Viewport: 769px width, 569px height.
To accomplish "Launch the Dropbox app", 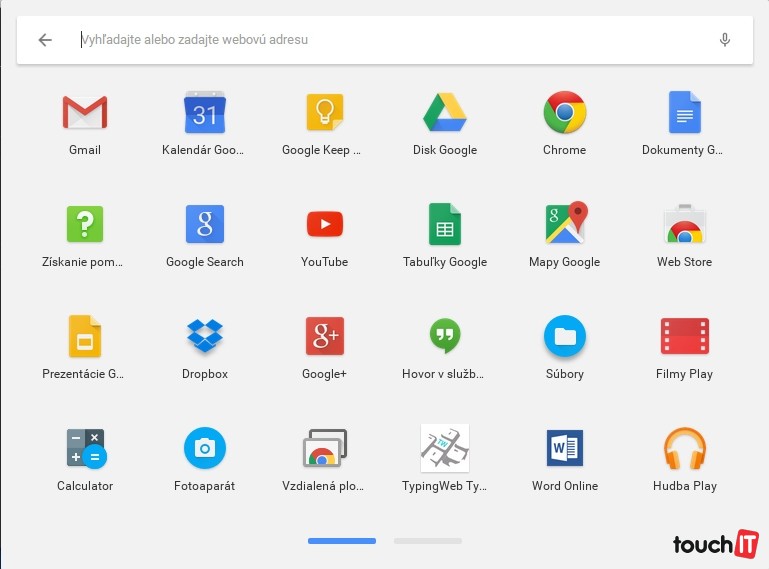I will tap(205, 337).
